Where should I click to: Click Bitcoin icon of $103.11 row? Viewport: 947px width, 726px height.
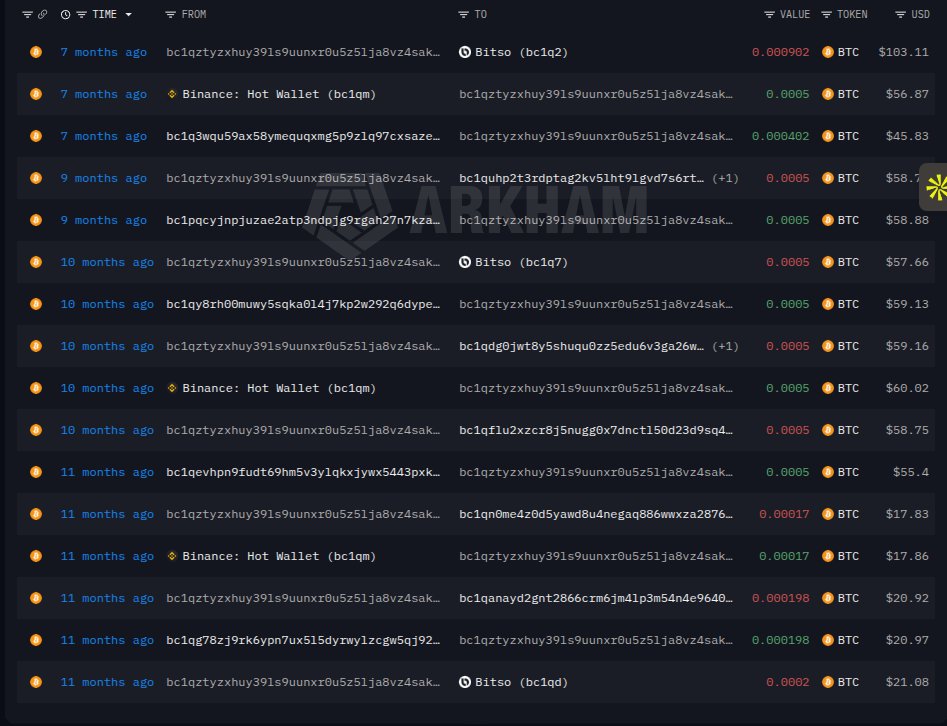click(36, 52)
